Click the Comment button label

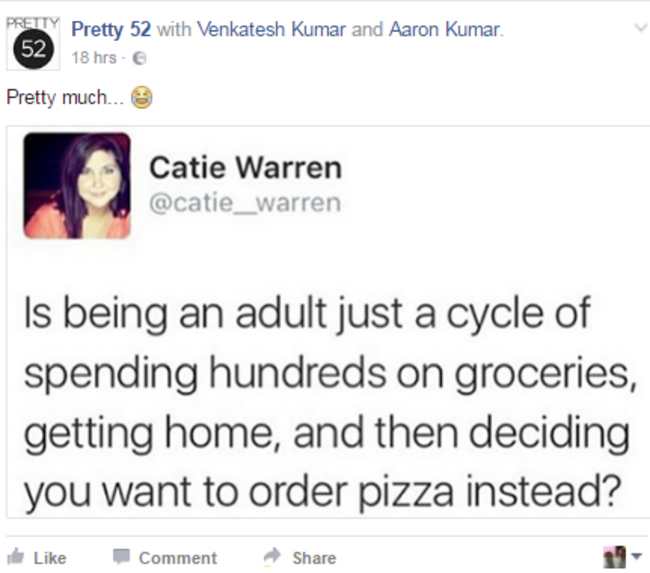178,558
